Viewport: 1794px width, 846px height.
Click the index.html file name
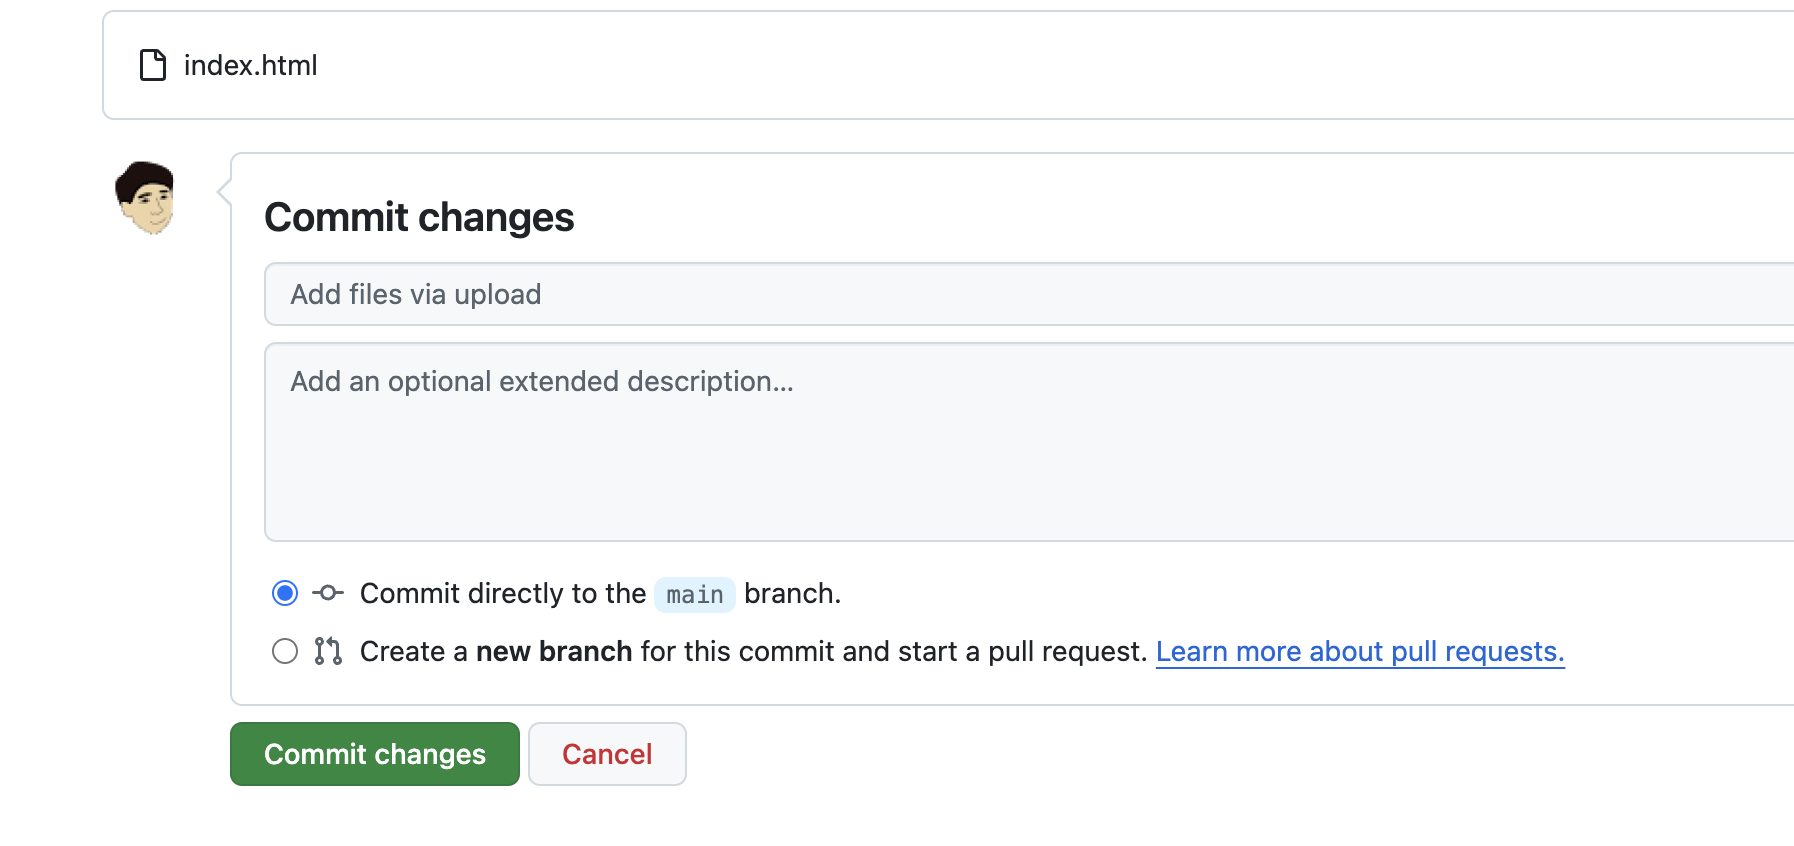tap(250, 65)
